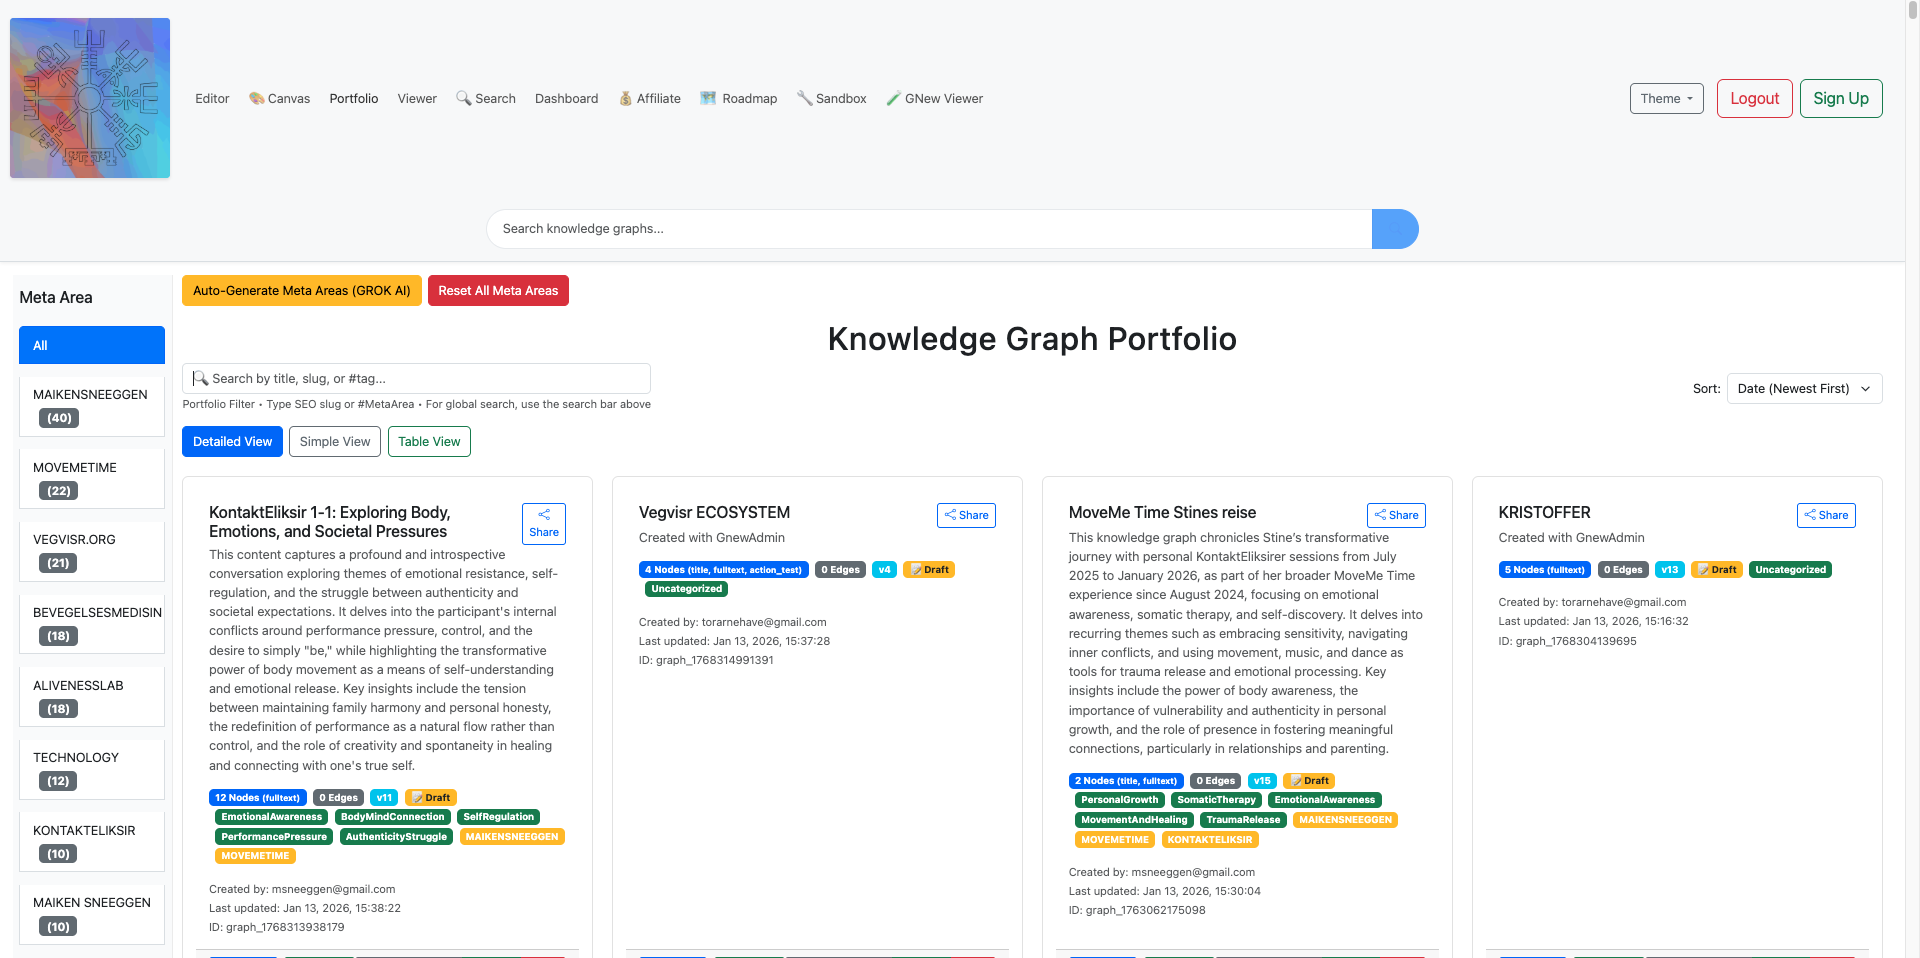This screenshot has height=958, width=1920.
Task: Open Roadmap via the map icon
Action: coord(708,98)
